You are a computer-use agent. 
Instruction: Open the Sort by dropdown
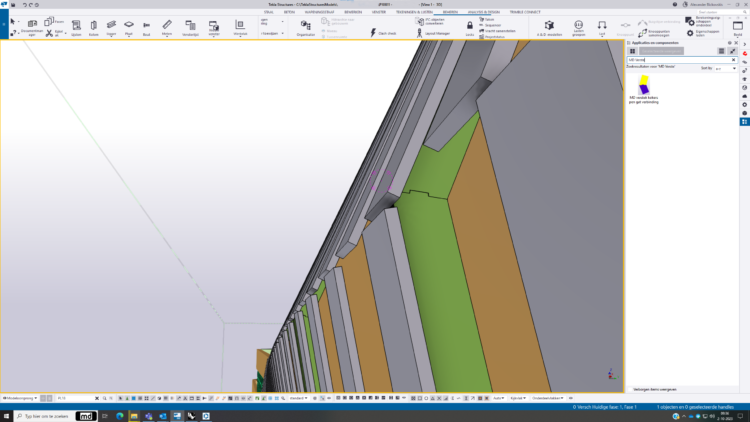coord(725,68)
